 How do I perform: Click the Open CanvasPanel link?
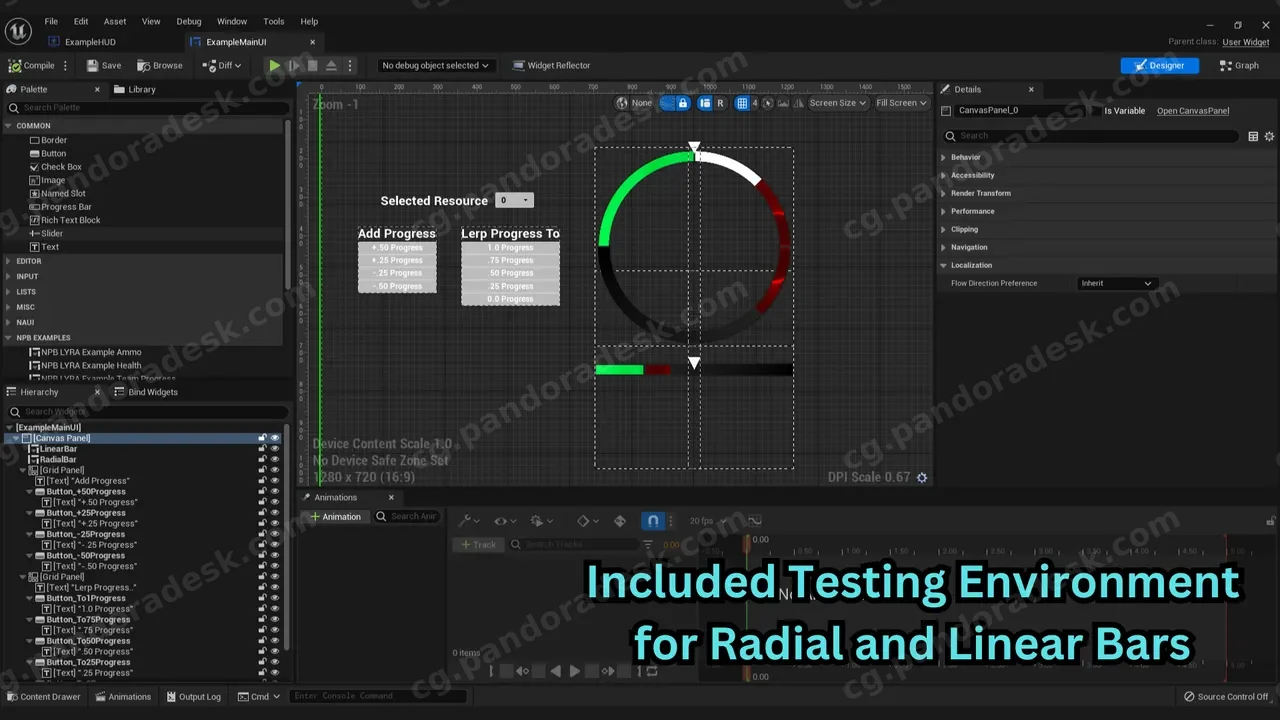[1193, 110]
